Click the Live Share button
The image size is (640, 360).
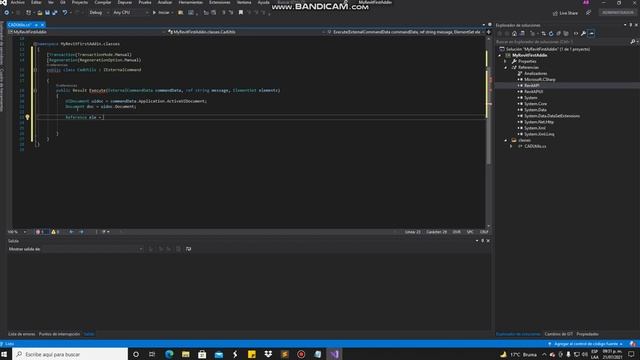[565, 13]
